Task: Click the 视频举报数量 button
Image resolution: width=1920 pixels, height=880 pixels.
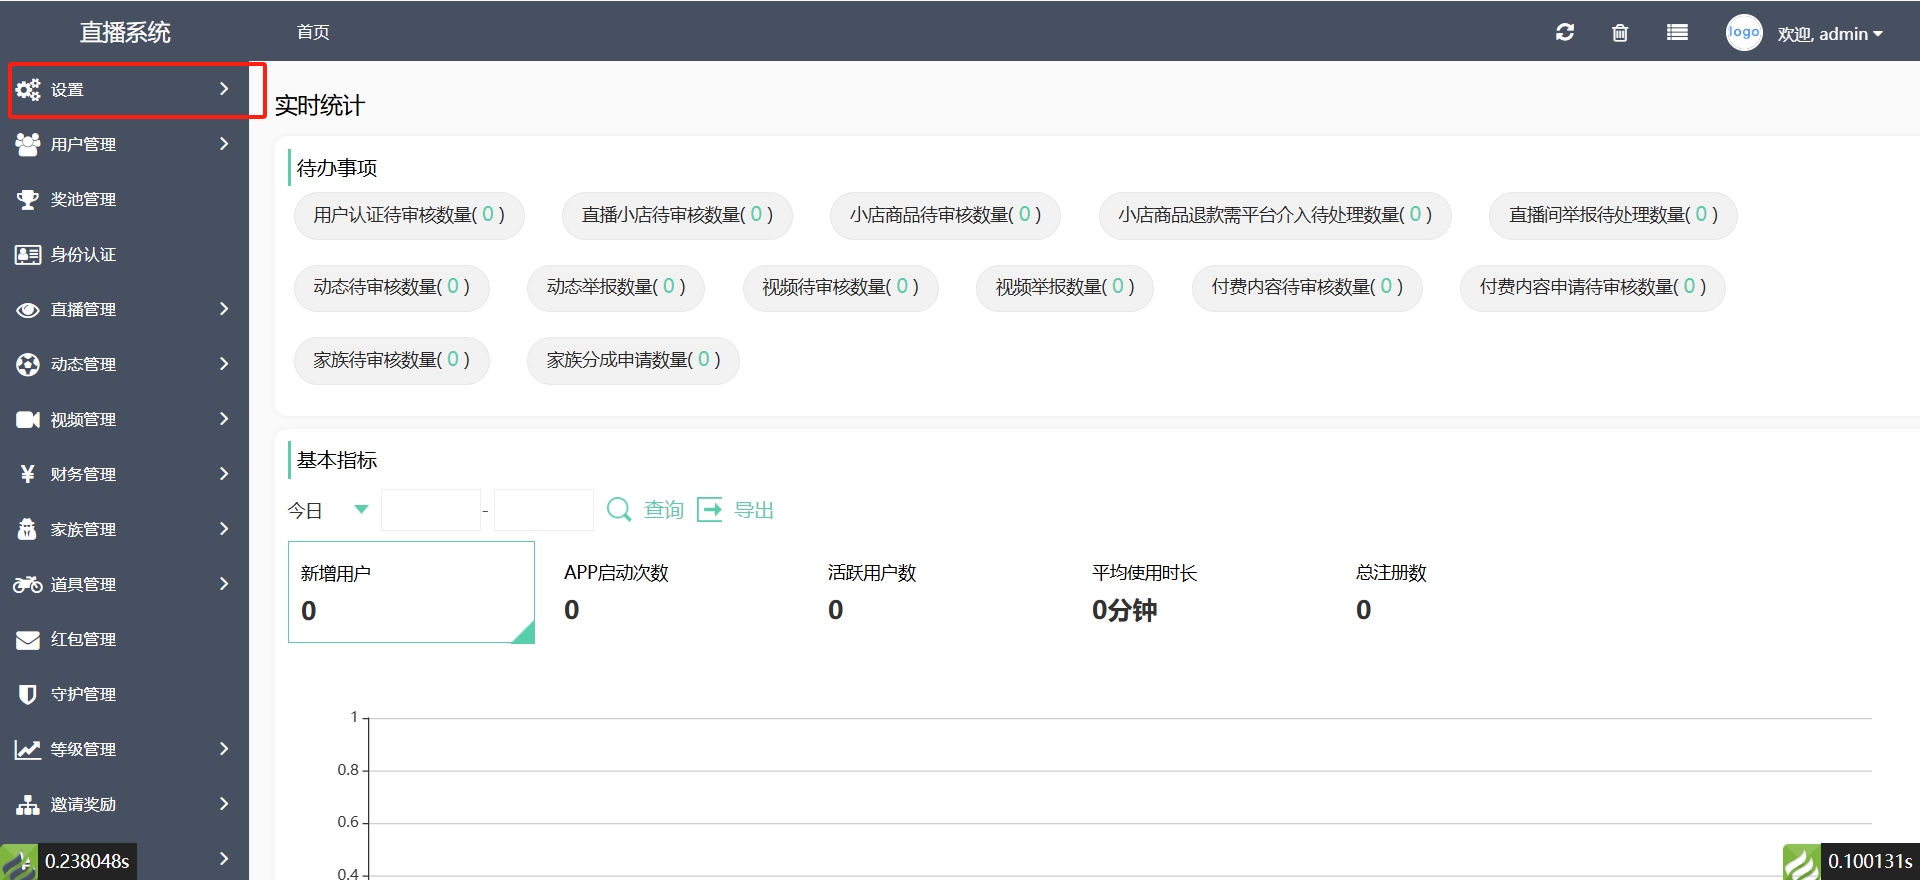Action: point(1065,288)
